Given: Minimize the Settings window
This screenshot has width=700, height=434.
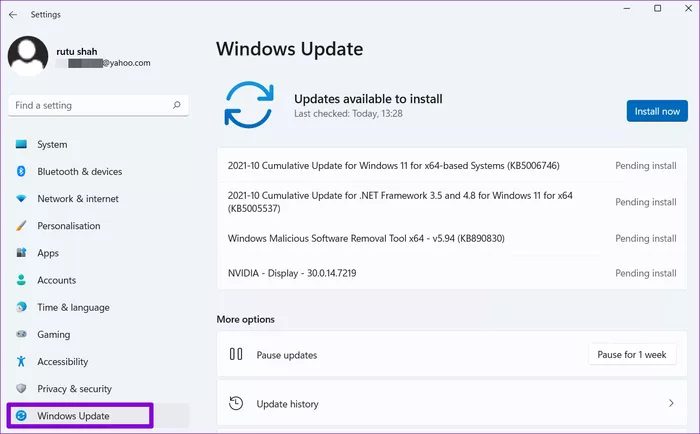Looking at the screenshot, I should [627, 8].
